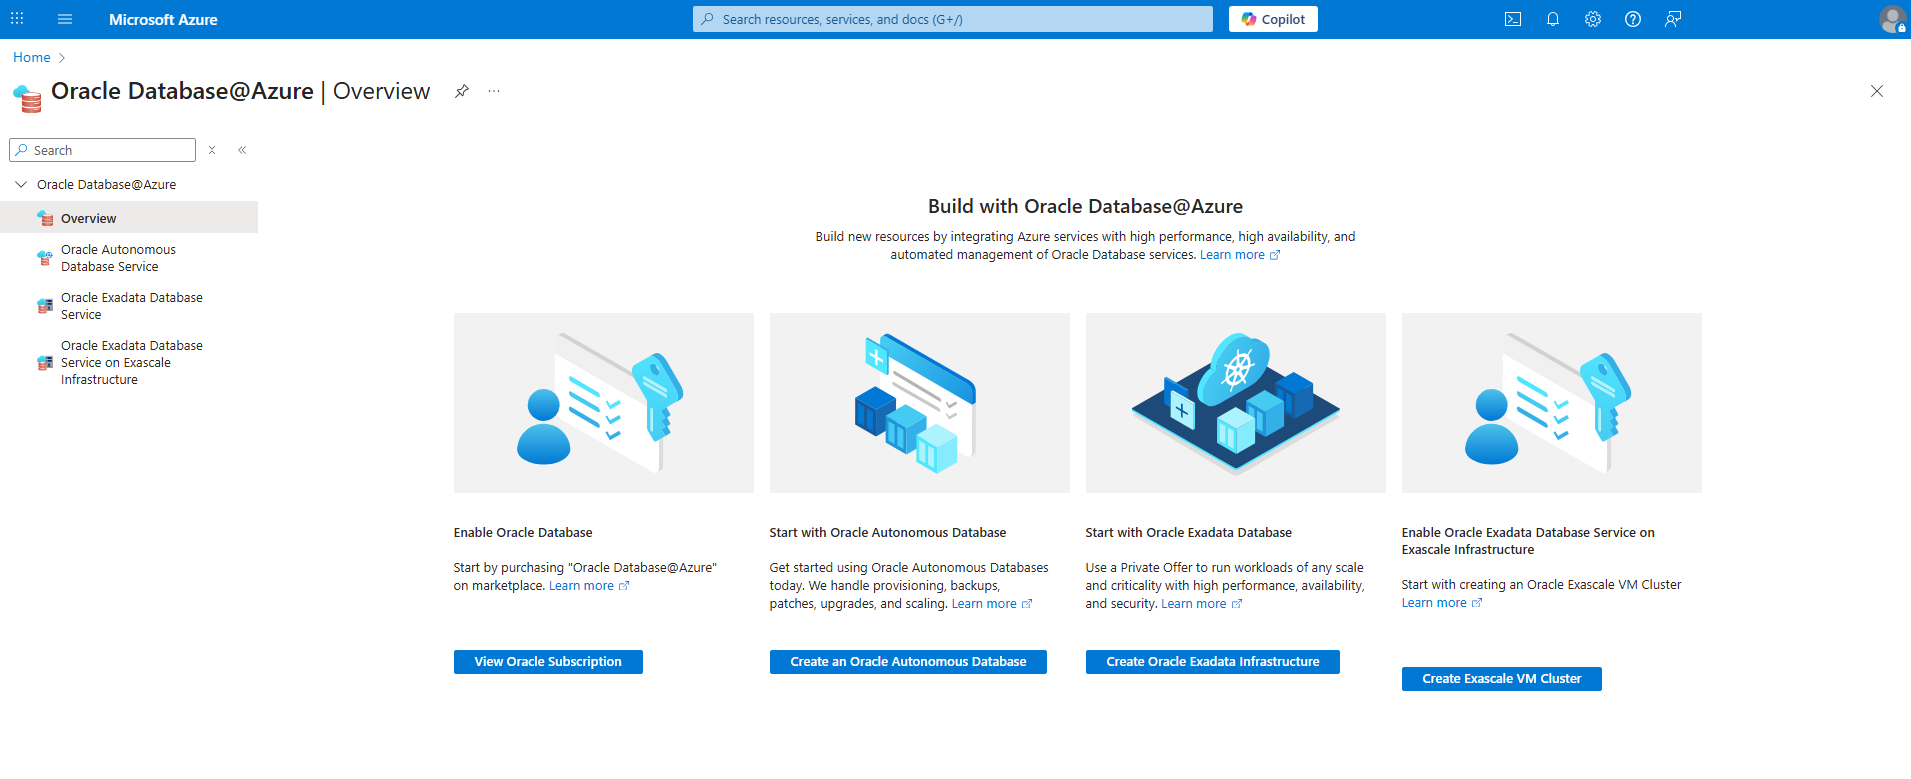Clear the sidebar search box
Viewport: 1911px width, 779px height.
pyautogui.click(x=212, y=150)
